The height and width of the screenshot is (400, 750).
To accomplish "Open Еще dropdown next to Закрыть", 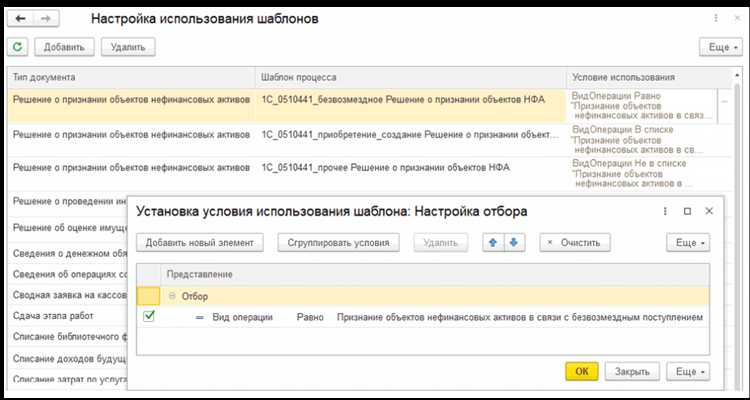I will tap(688, 371).
